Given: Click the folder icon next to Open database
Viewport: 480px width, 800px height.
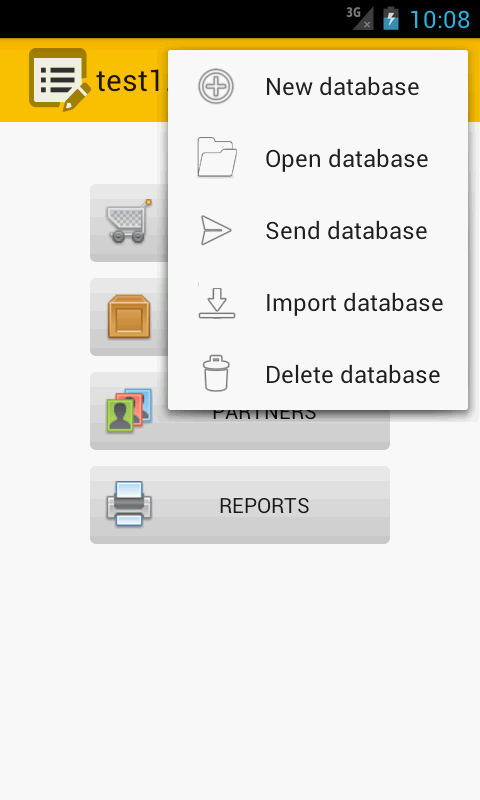Looking at the screenshot, I should [x=217, y=158].
